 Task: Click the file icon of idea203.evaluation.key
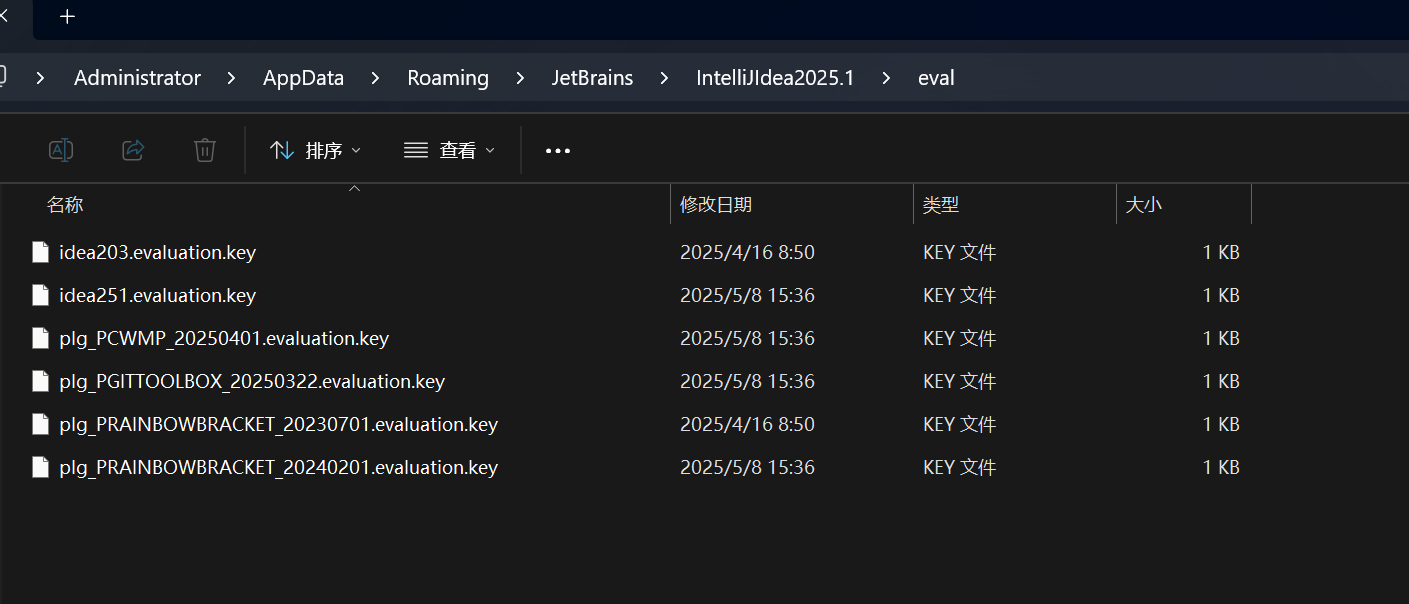pyautogui.click(x=40, y=252)
